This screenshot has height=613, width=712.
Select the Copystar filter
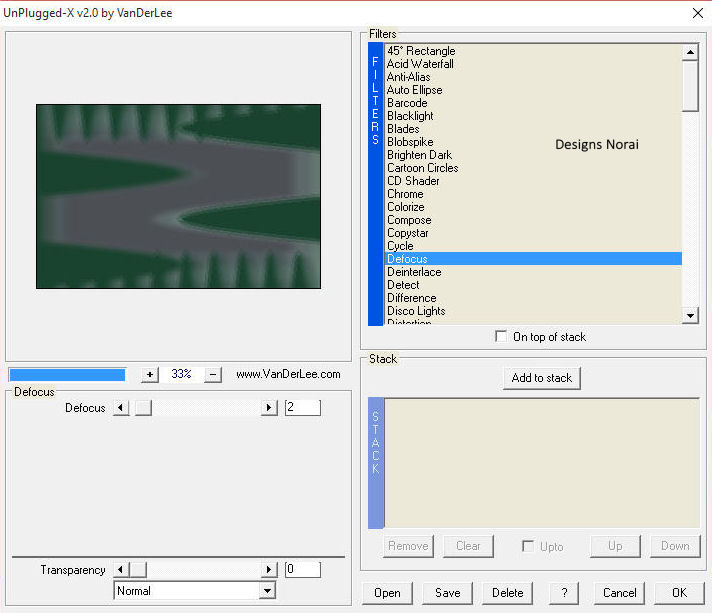click(533, 233)
